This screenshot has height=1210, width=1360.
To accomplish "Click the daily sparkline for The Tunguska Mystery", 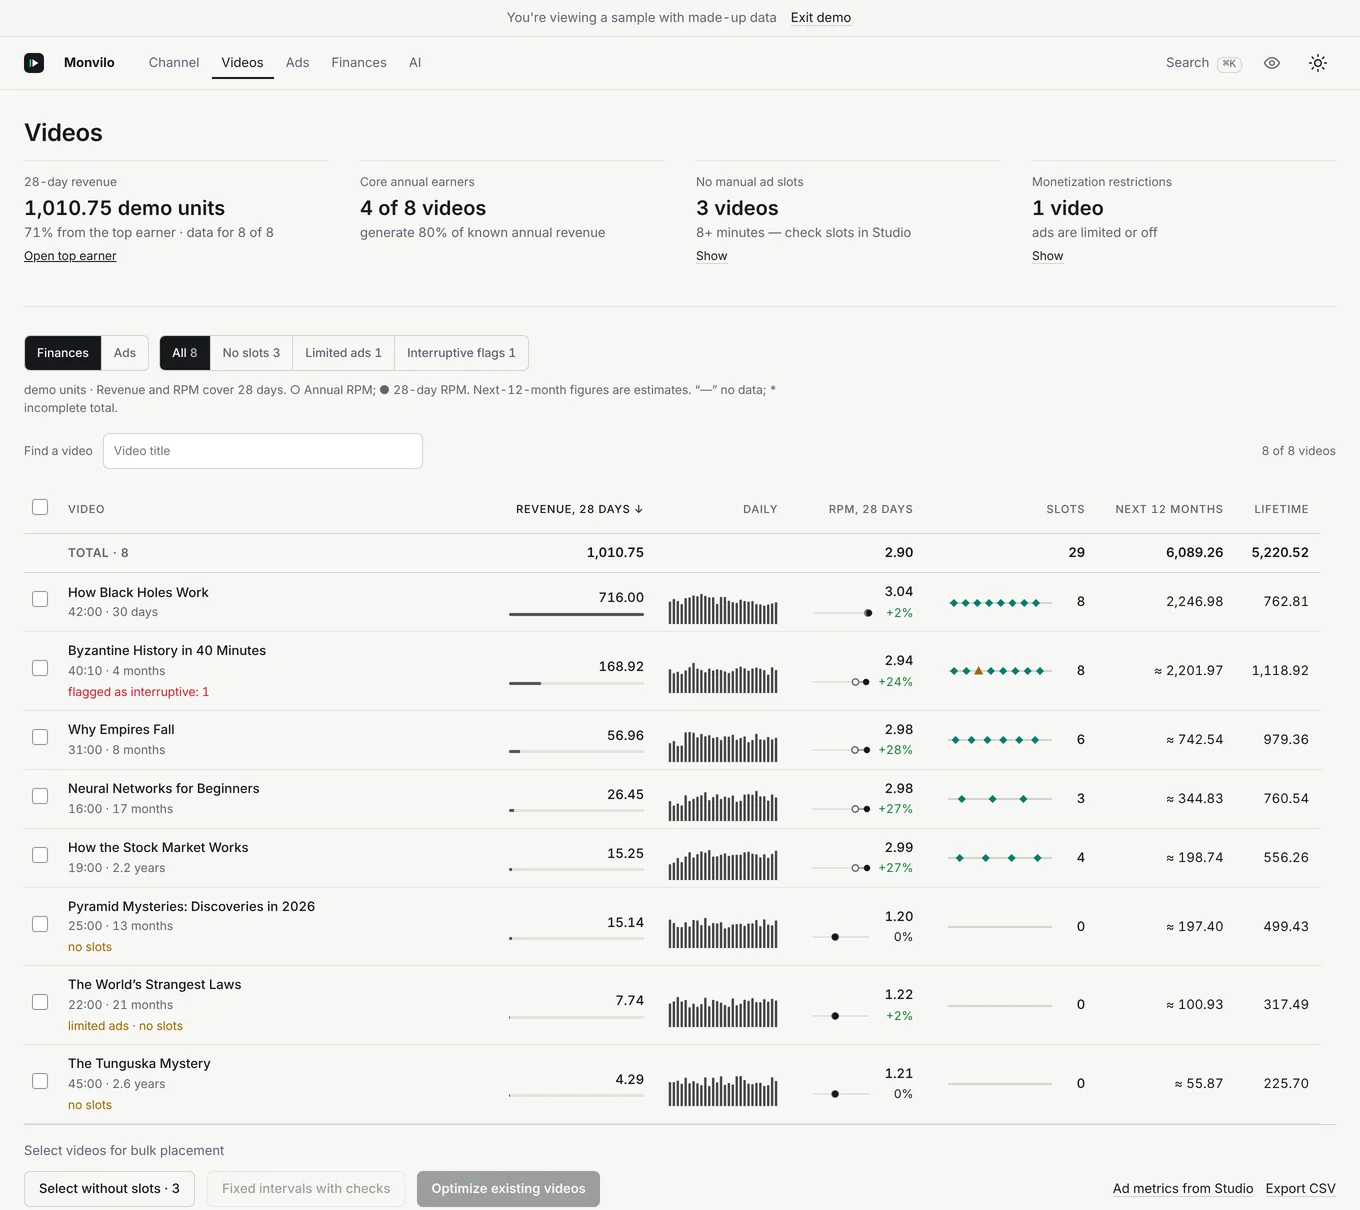I will point(723,1091).
